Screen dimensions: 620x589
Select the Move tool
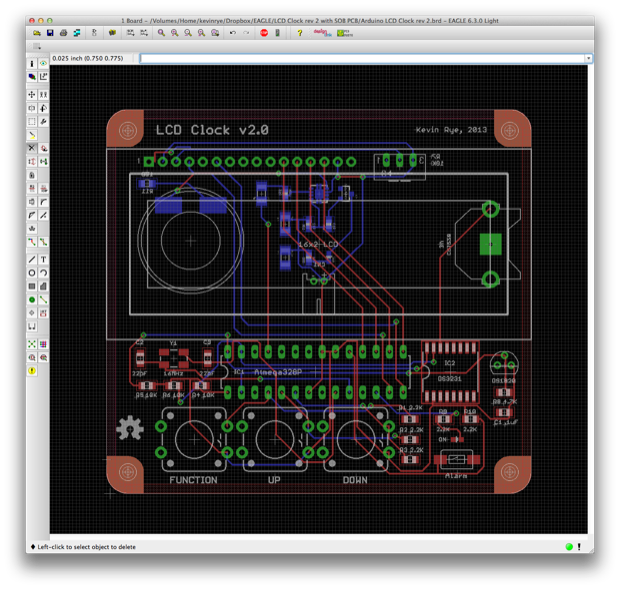(32, 95)
